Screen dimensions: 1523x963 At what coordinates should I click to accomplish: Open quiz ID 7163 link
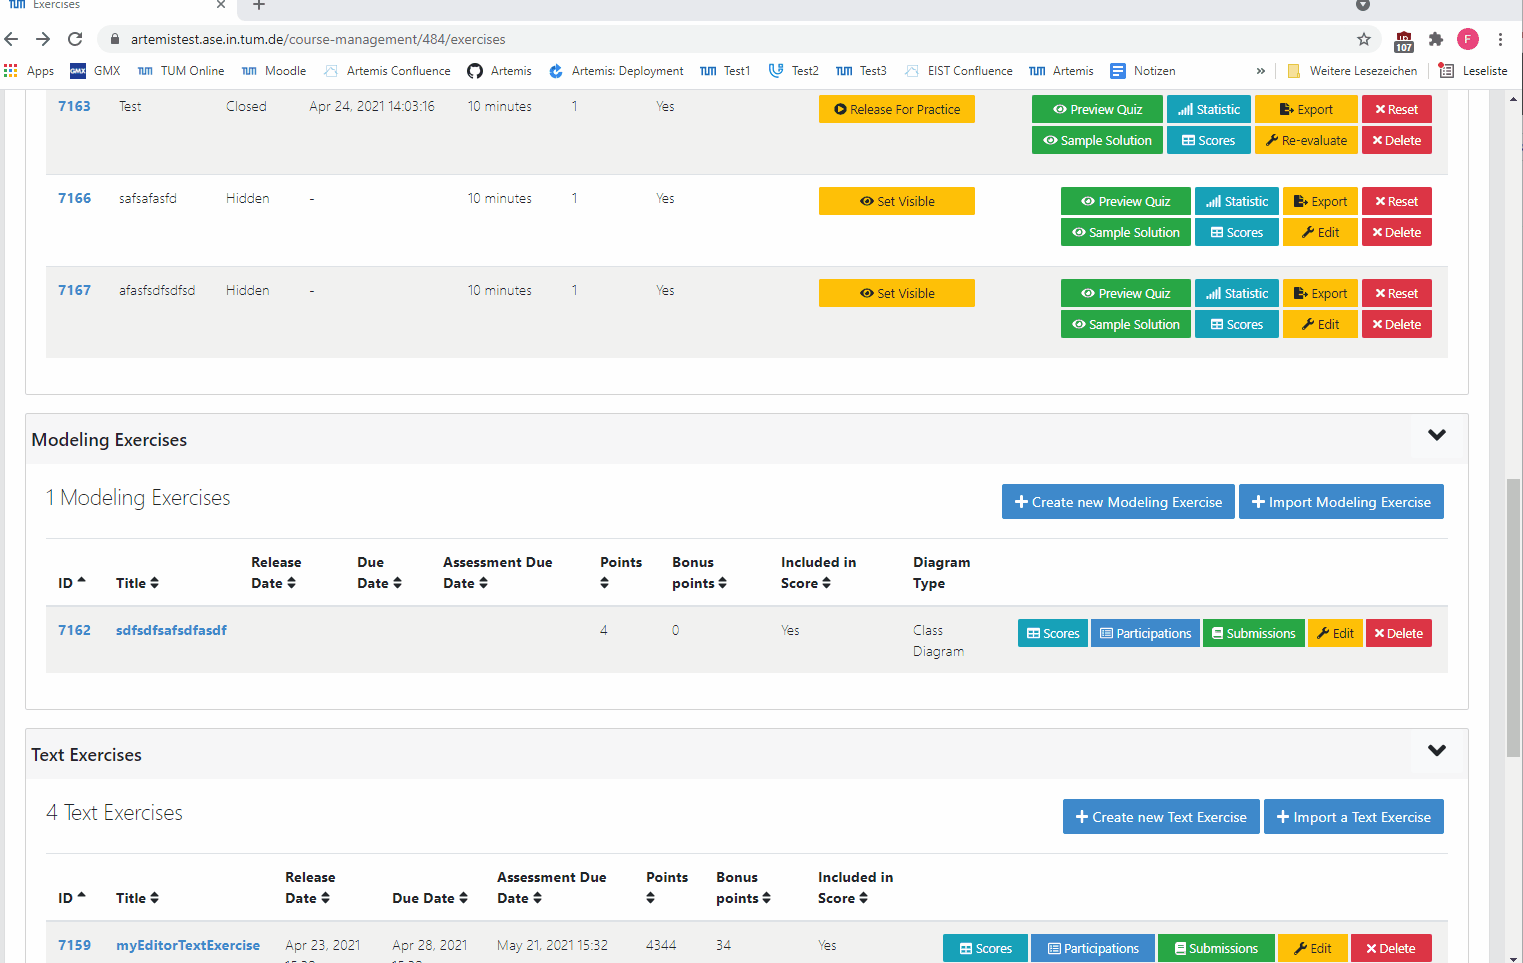pyautogui.click(x=74, y=106)
